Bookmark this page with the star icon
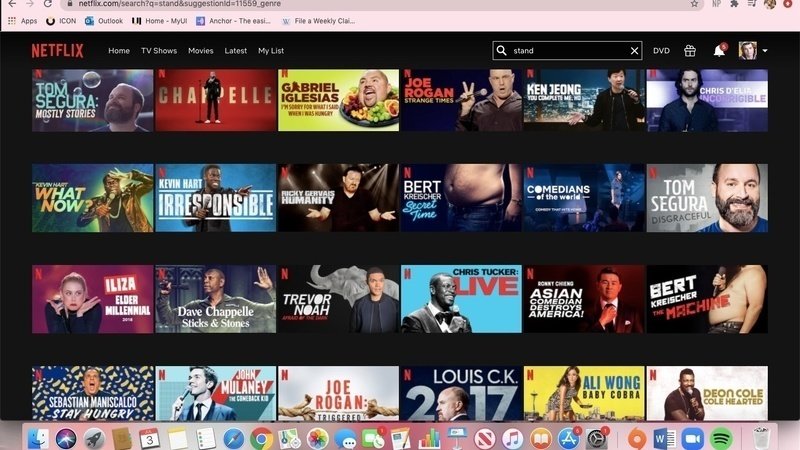This screenshot has height=450, width=800. (x=694, y=4)
